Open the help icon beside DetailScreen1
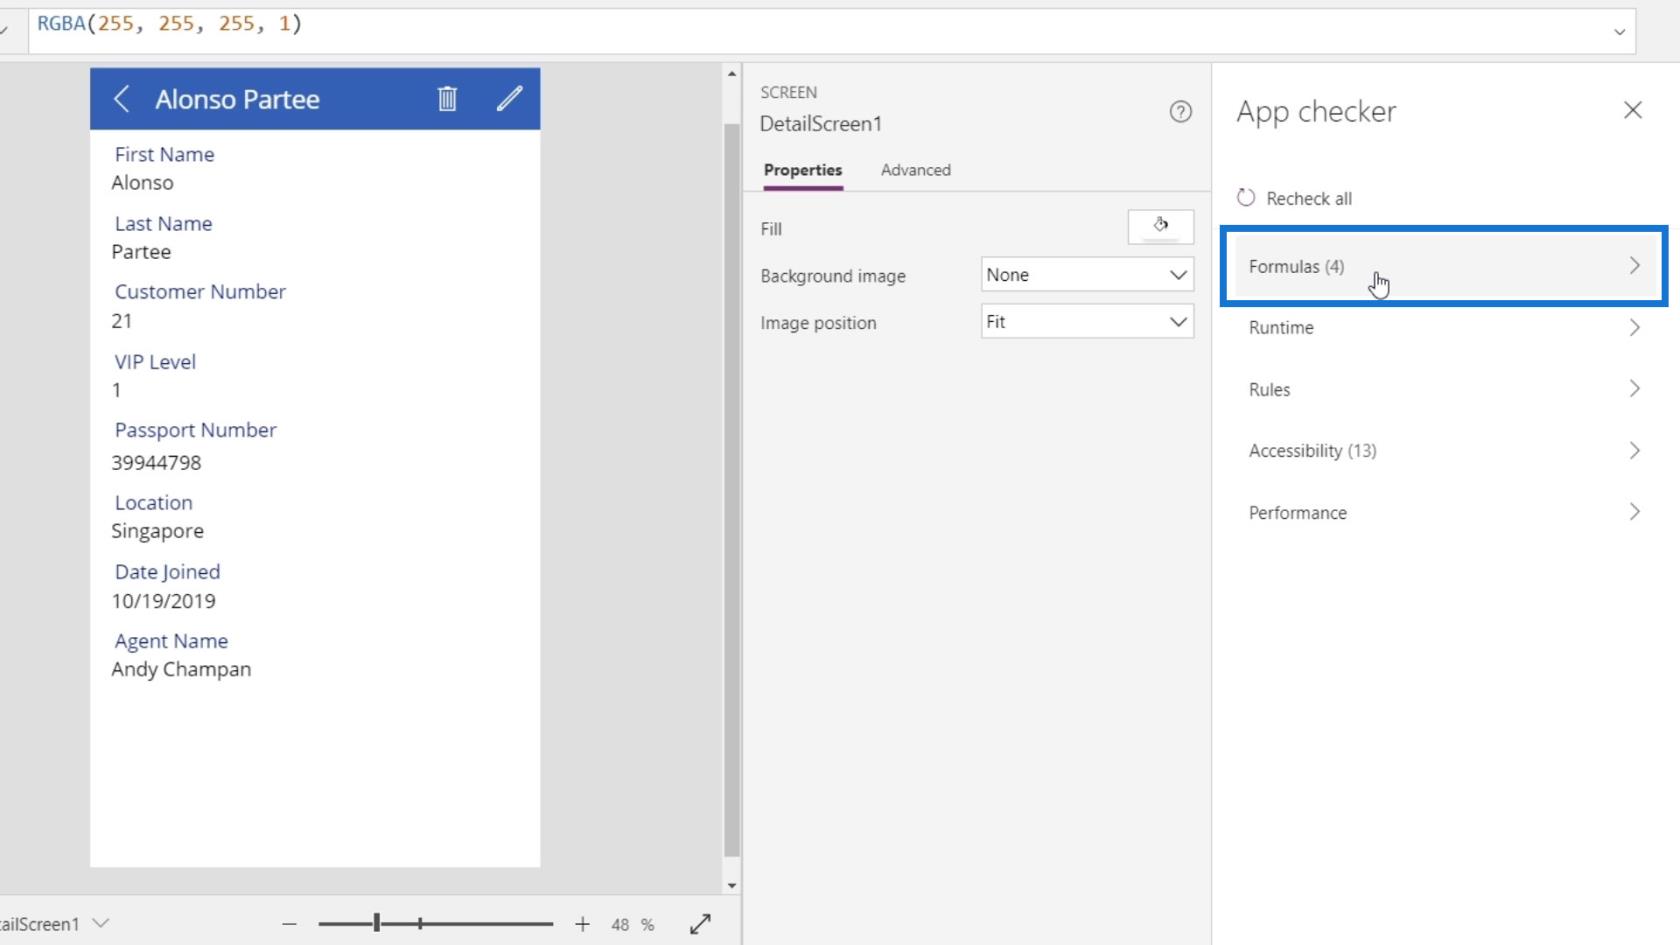 [x=1180, y=112]
